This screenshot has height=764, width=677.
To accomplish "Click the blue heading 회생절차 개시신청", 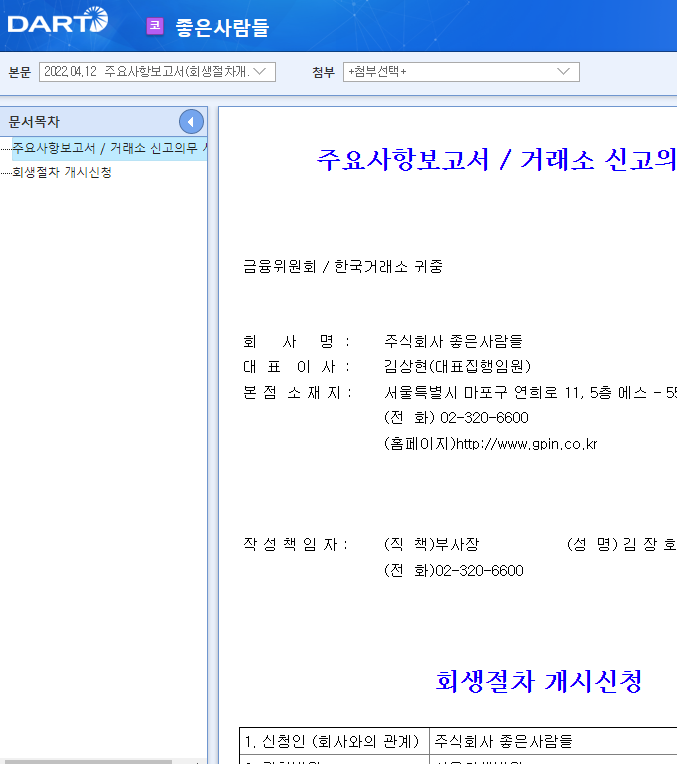I will pyautogui.click(x=539, y=681).
